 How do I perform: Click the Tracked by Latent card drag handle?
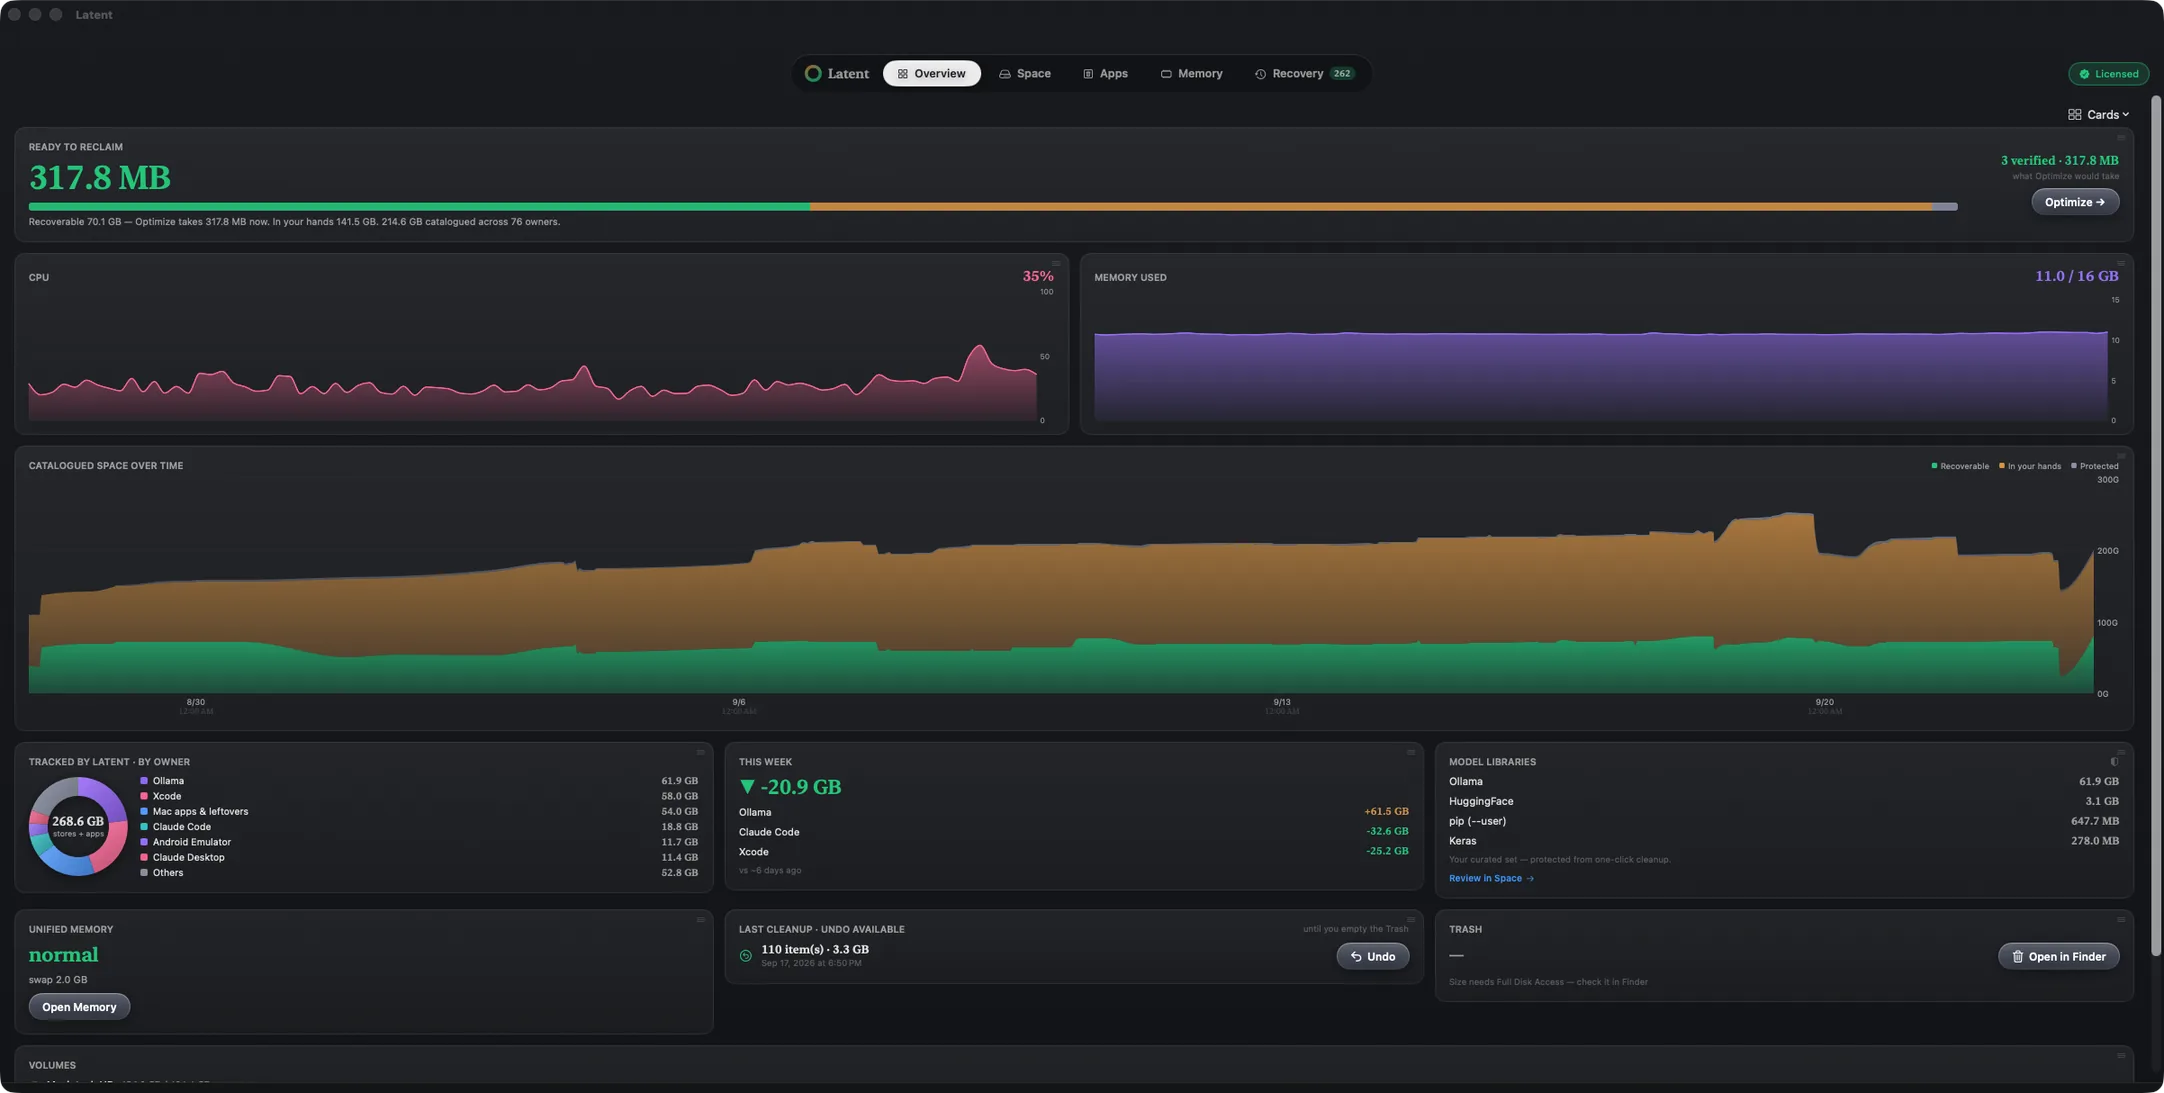tap(700, 752)
